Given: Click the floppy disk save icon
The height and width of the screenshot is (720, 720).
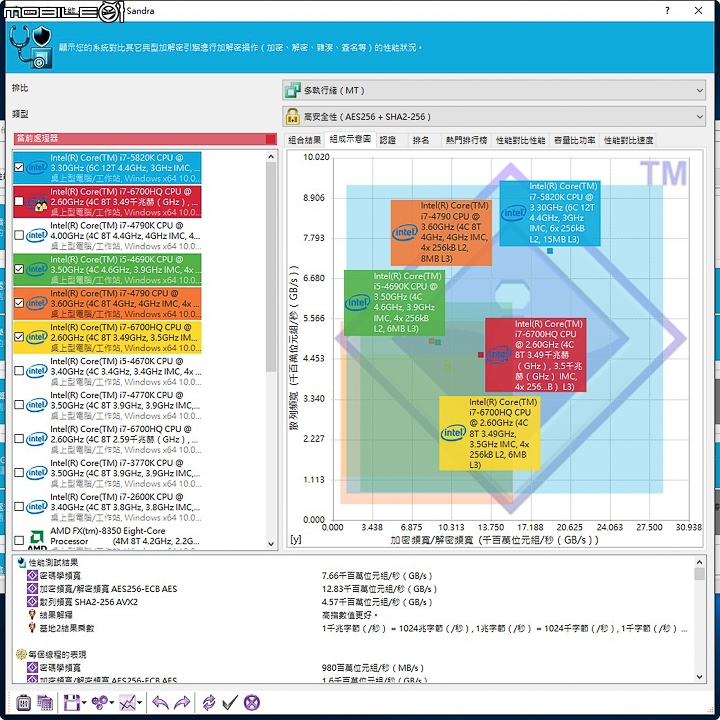Looking at the screenshot, I should click(x=72, y=703).
